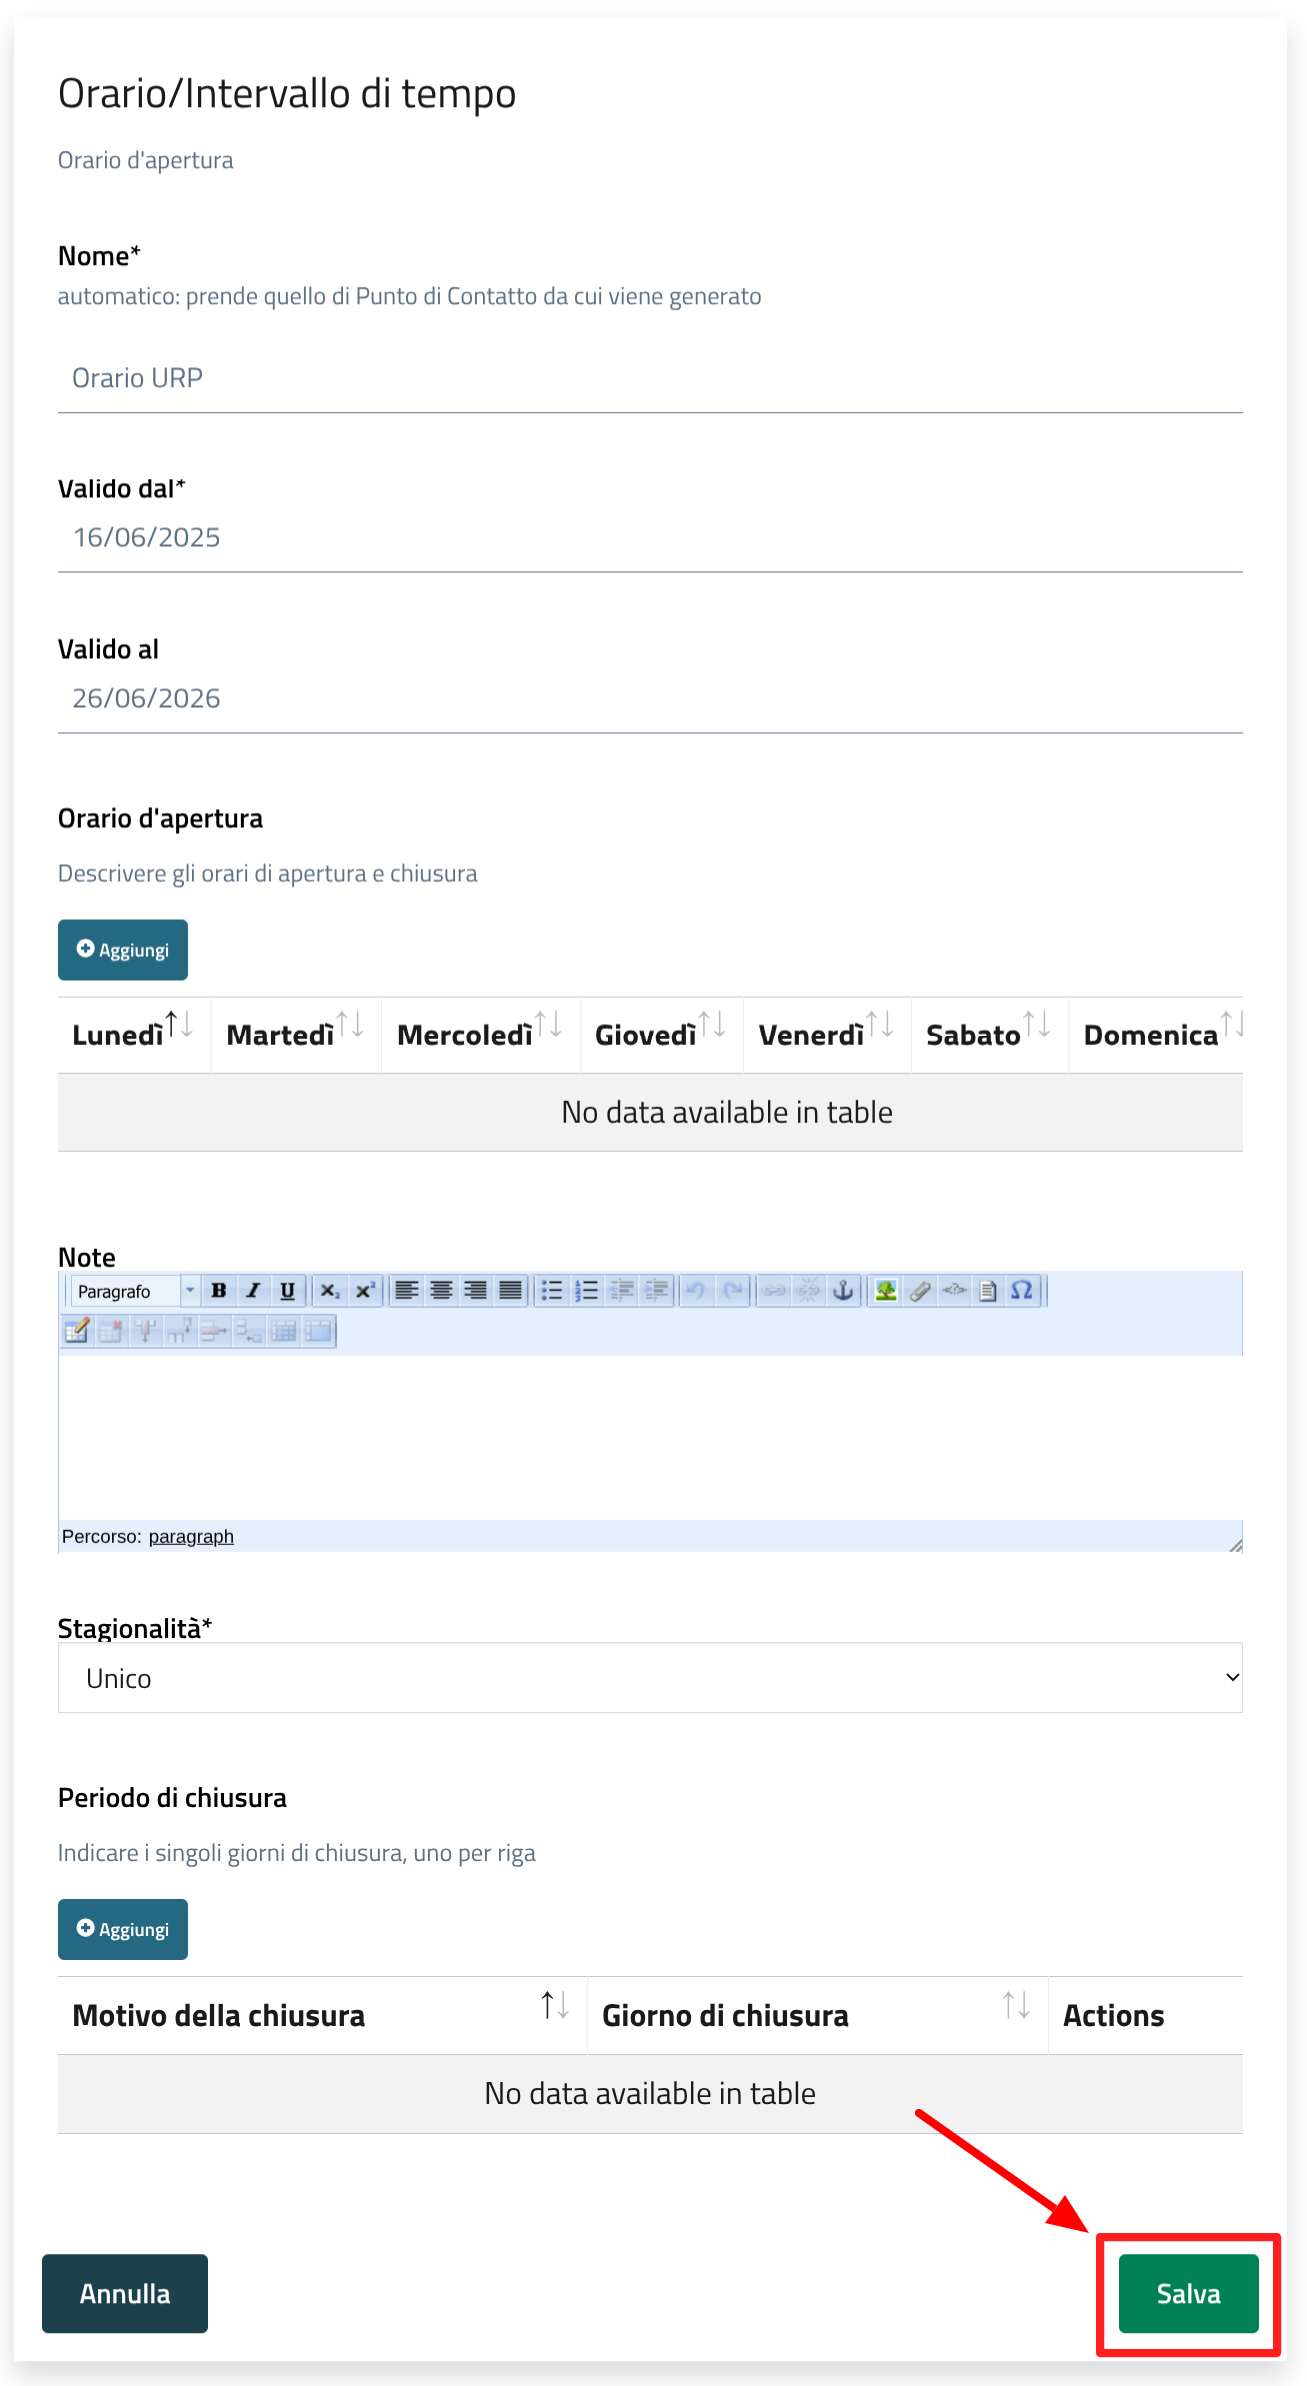The width and height of the screenshot is (1307, 2386).
Task: Center-align the note text
Action: click(x=441, y=1291)
